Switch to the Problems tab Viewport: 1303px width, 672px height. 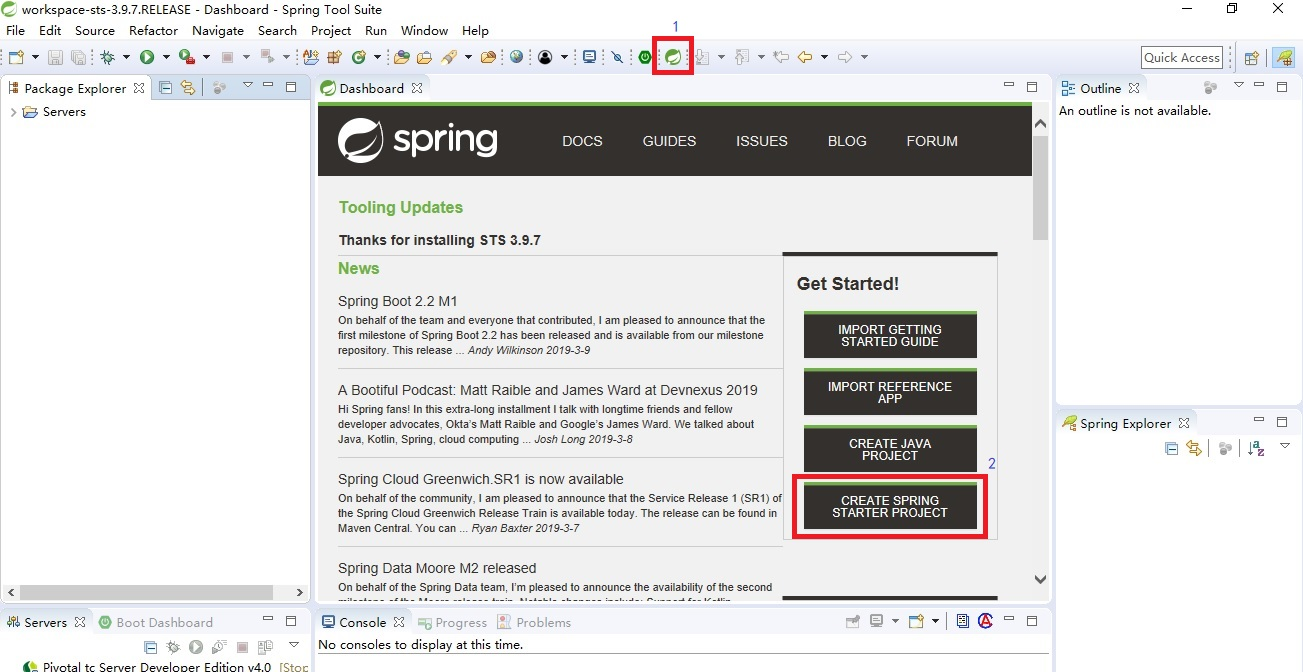click(x=534, y=622)
